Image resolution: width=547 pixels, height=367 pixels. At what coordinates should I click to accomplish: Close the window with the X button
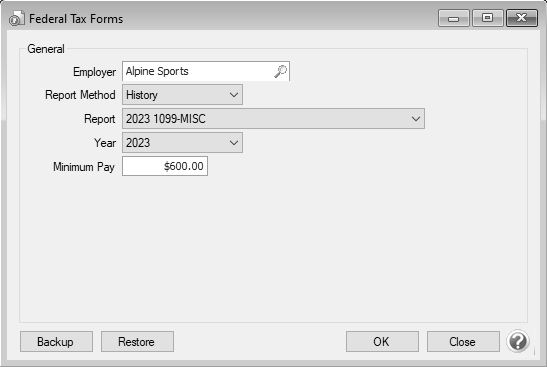point(522,18)
